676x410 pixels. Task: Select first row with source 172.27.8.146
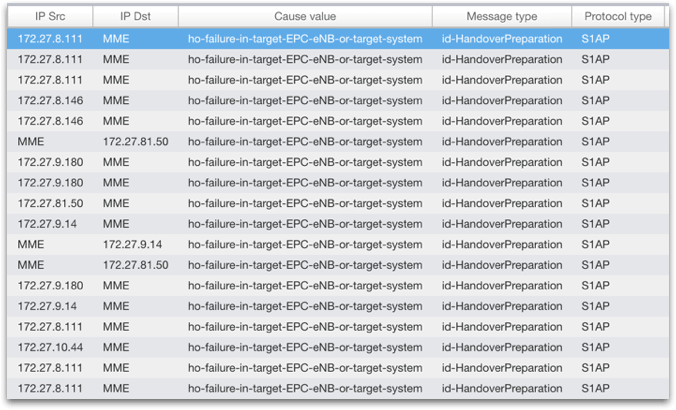click(x=49, y=100)
